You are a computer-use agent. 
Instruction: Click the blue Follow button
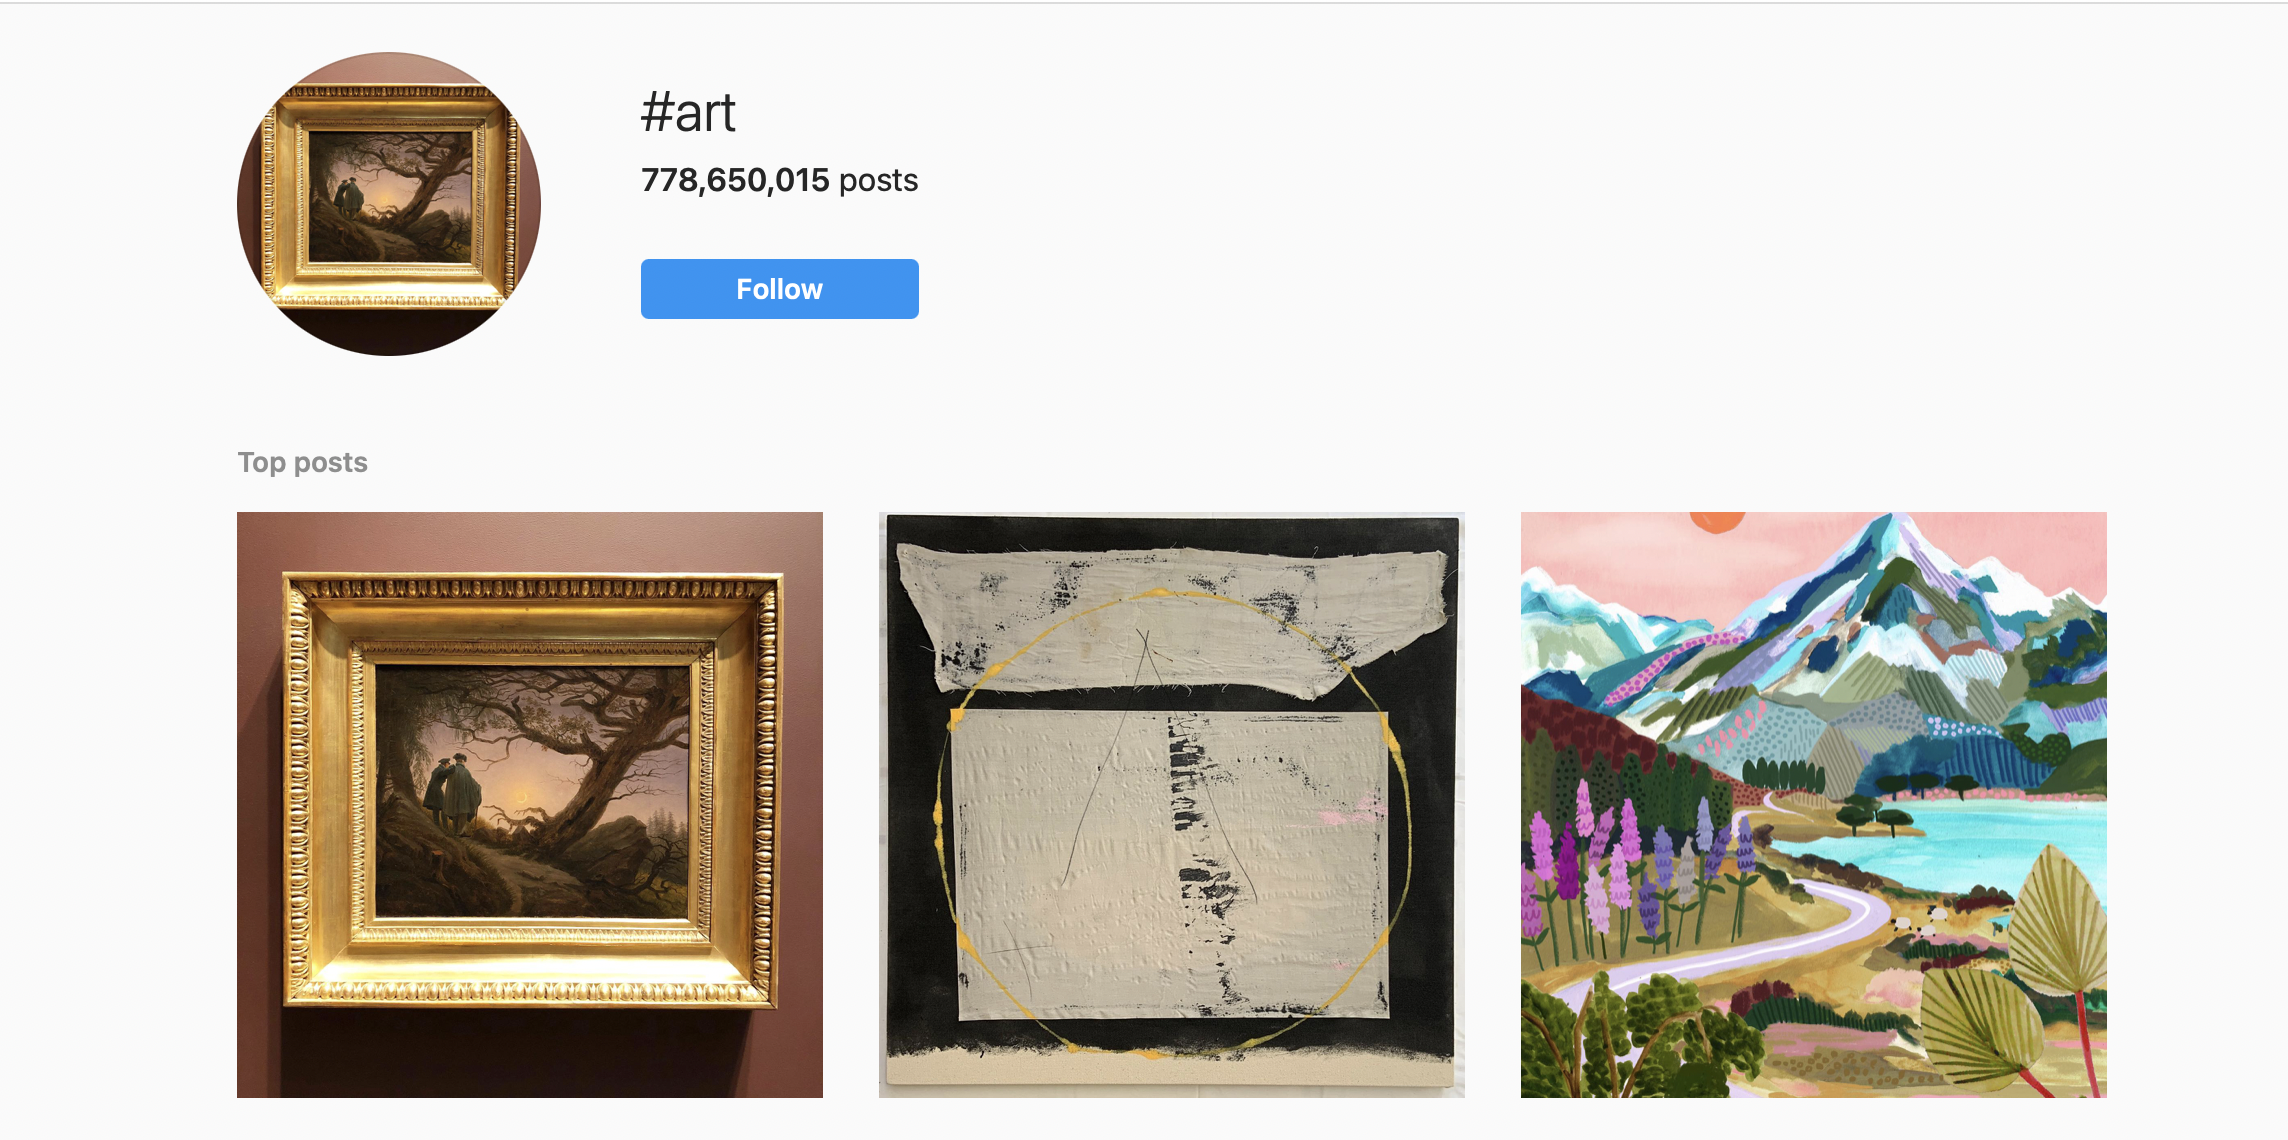point(779,289)
